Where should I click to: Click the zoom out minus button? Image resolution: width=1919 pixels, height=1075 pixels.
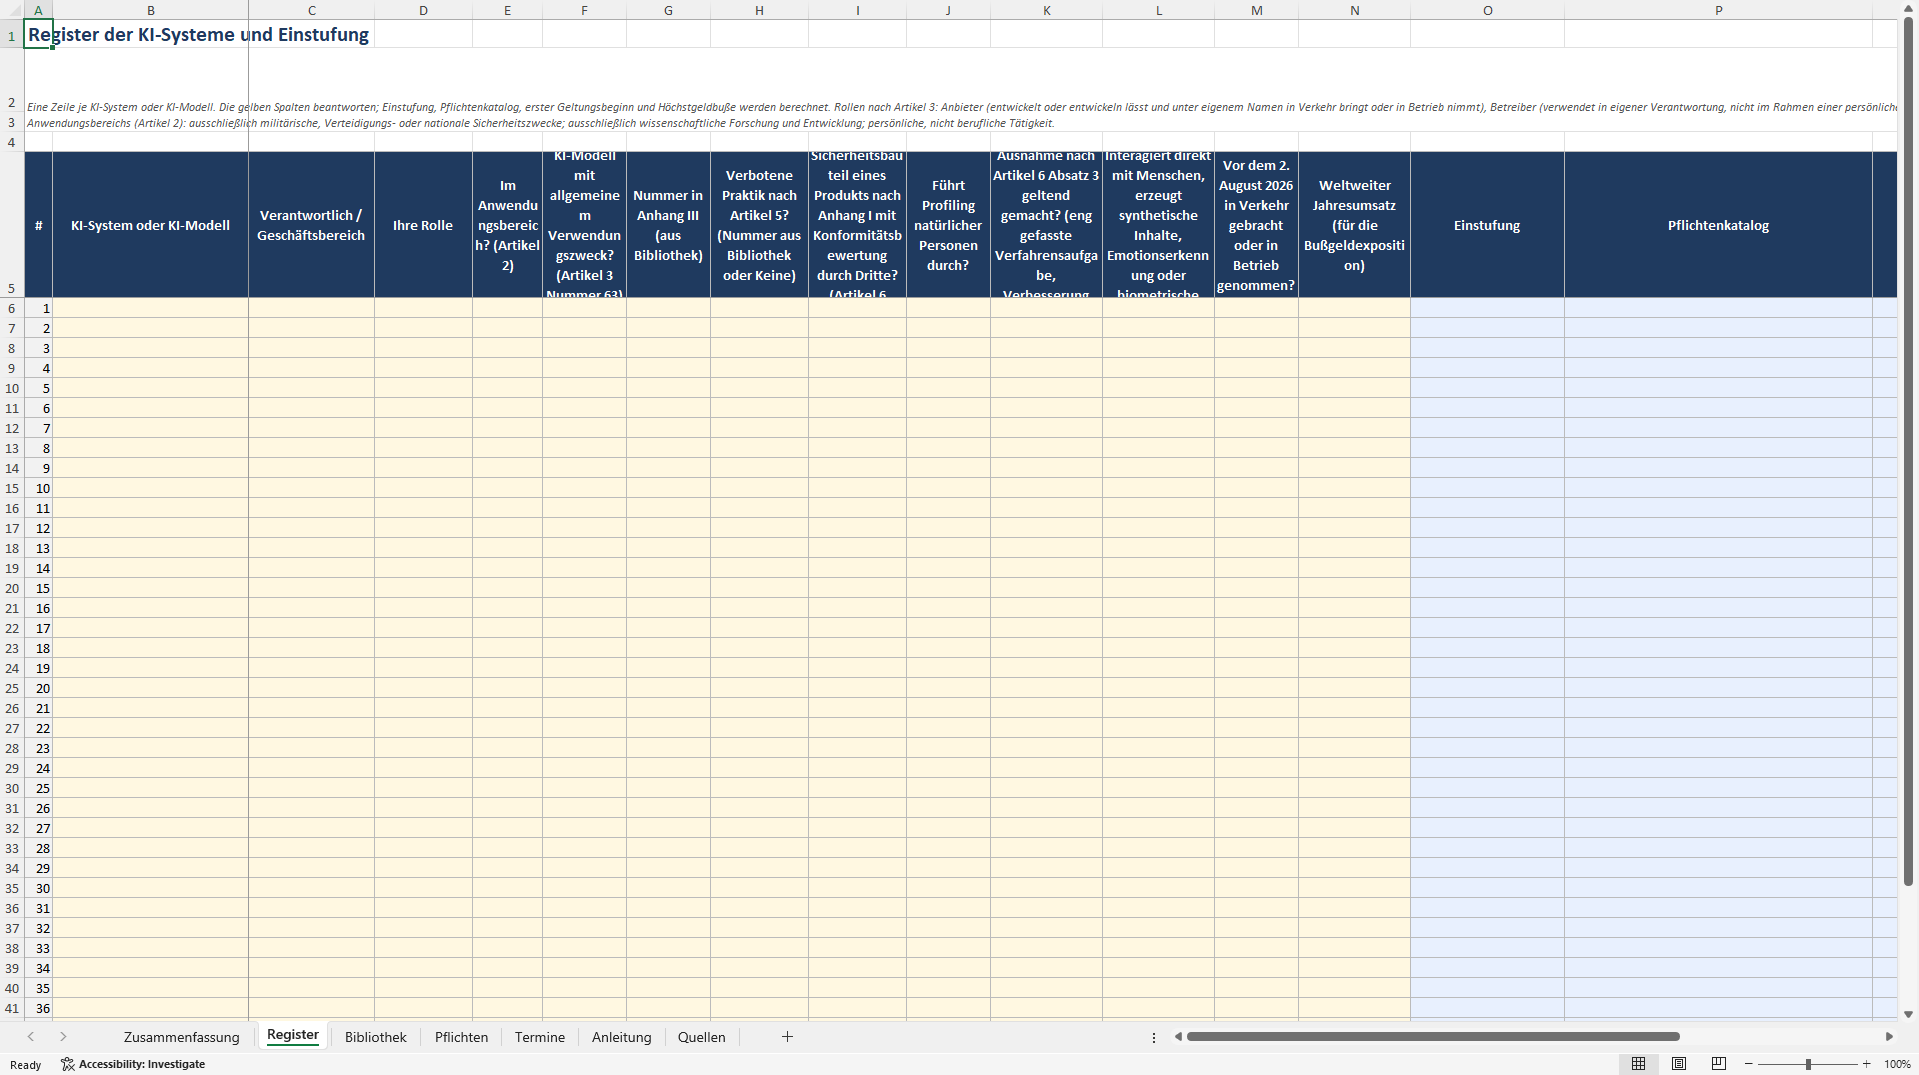(1749, 1064)
